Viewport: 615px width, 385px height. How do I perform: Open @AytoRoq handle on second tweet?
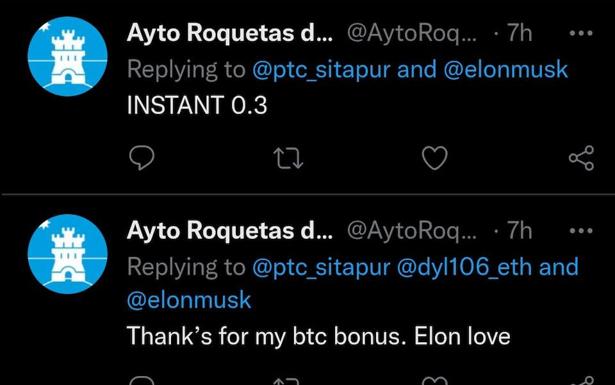[x=412, y=231]
